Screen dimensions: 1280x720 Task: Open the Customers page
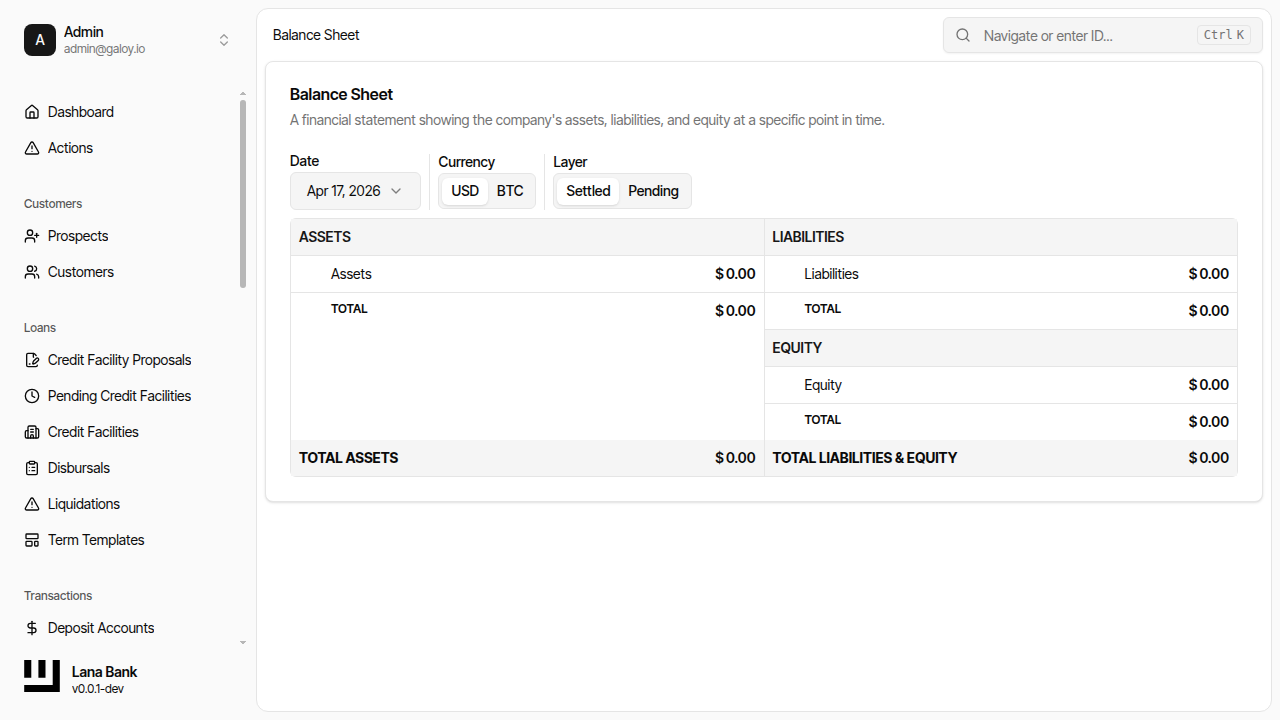[x=80, y=272]
